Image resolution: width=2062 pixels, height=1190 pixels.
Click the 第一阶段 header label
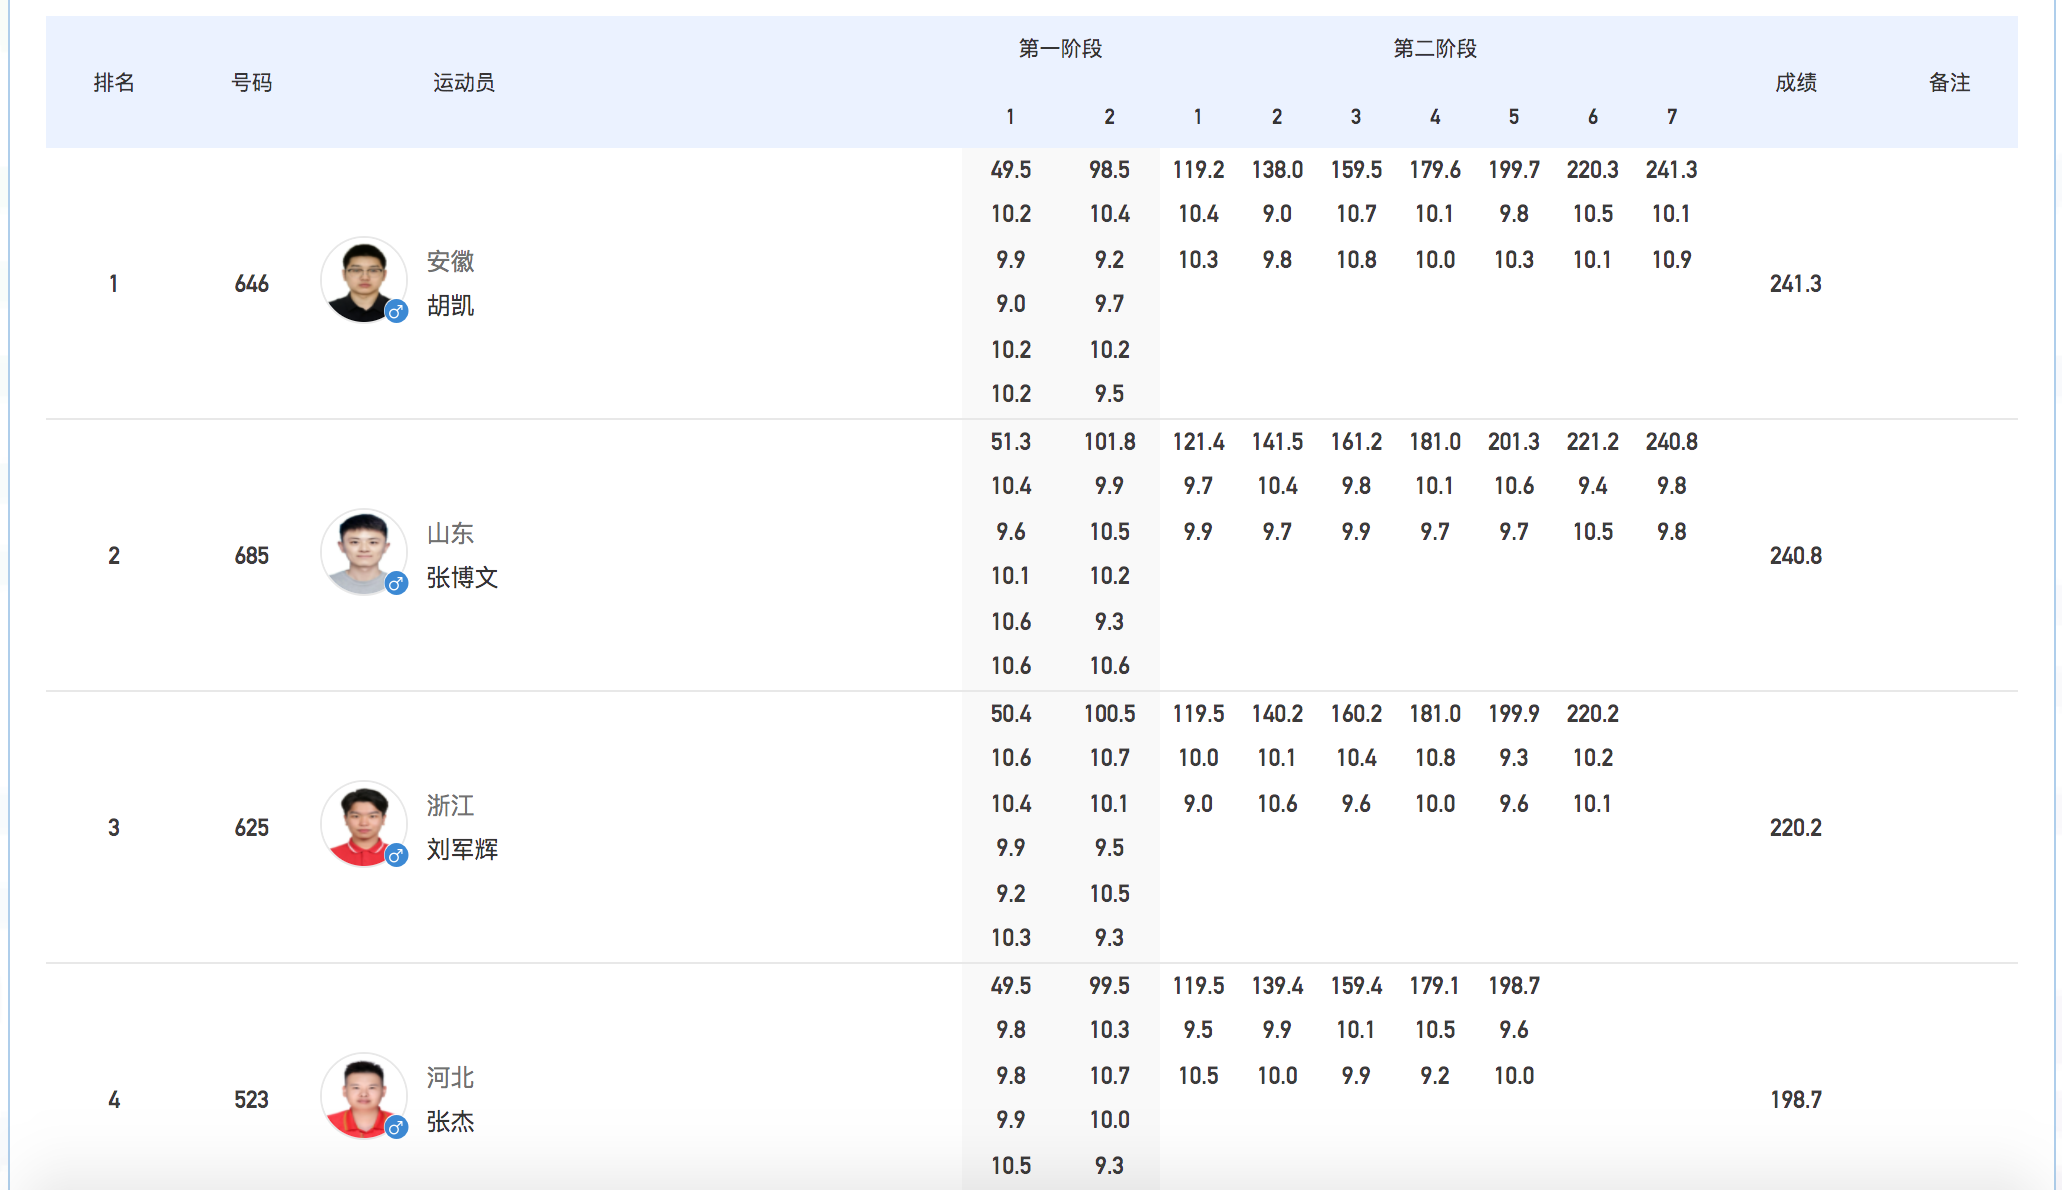(1060, 49)
